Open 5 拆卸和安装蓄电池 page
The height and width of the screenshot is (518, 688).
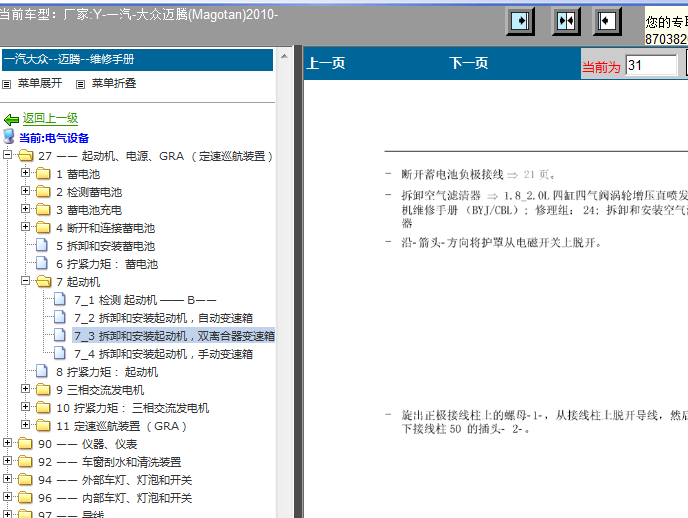click(x=105, y=246)
